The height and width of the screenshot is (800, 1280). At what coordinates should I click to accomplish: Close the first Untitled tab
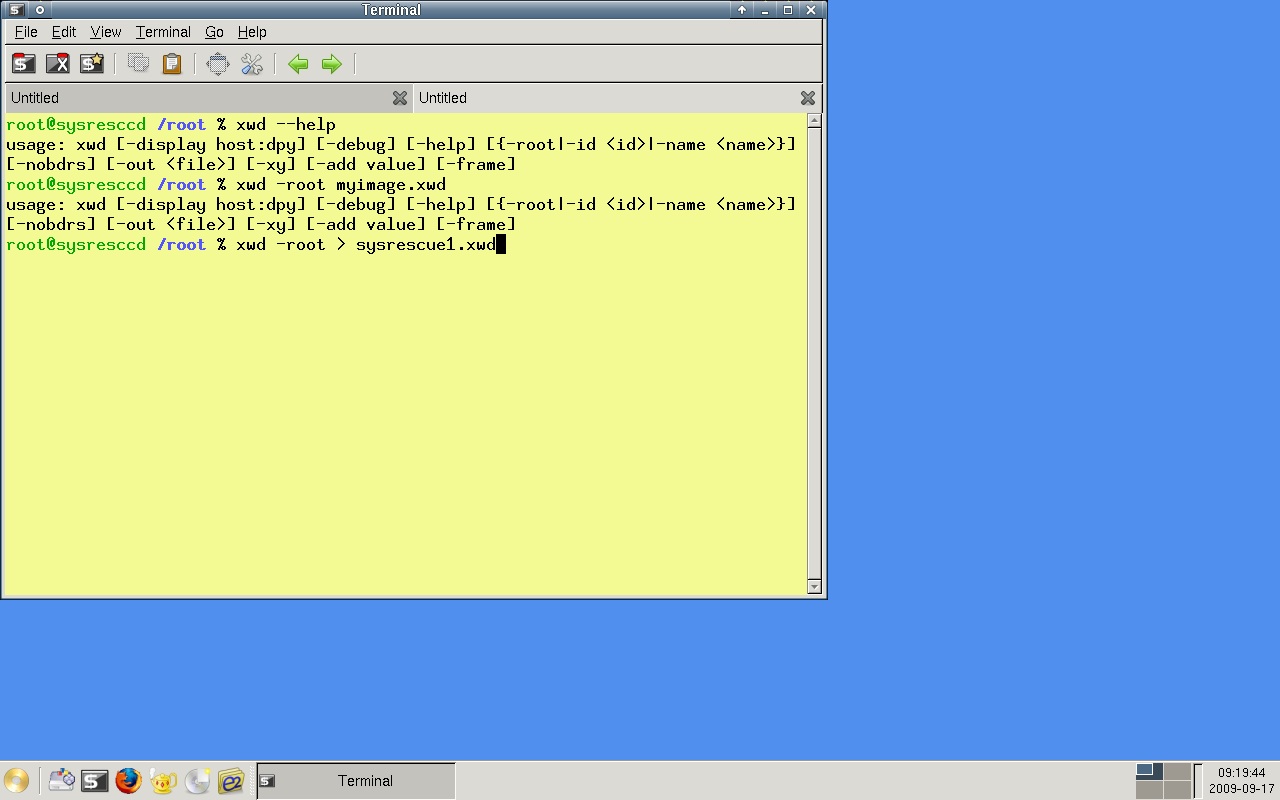(x=400, y=98)
